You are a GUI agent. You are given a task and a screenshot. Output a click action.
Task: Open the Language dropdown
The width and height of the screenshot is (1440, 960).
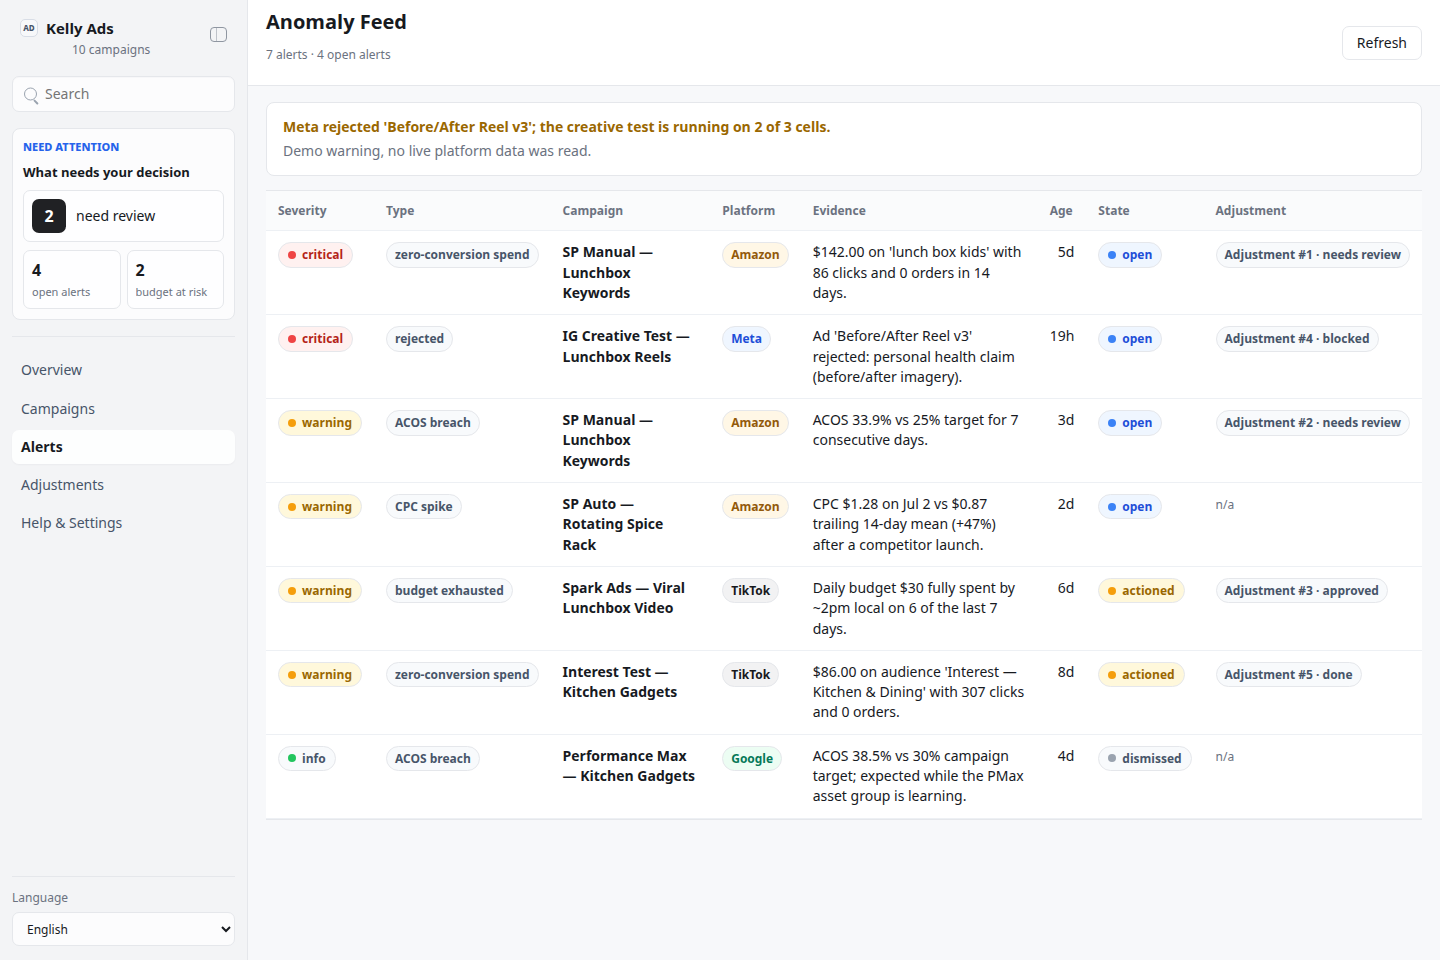tap(123, 929)
